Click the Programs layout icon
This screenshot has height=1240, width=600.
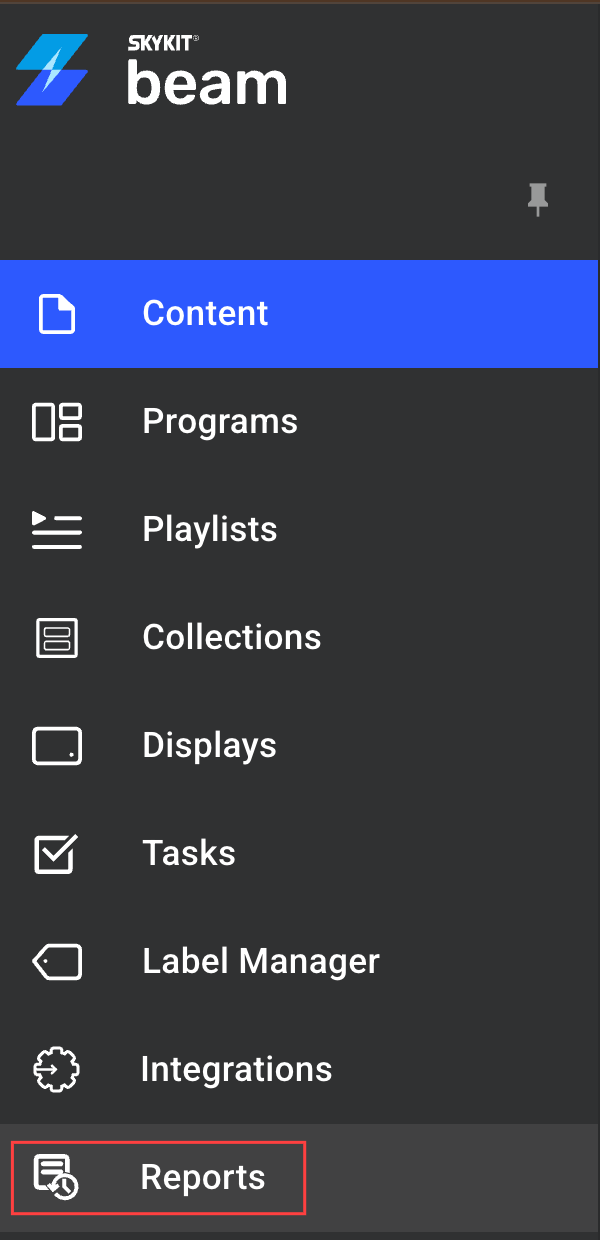(x=57, y=422)
